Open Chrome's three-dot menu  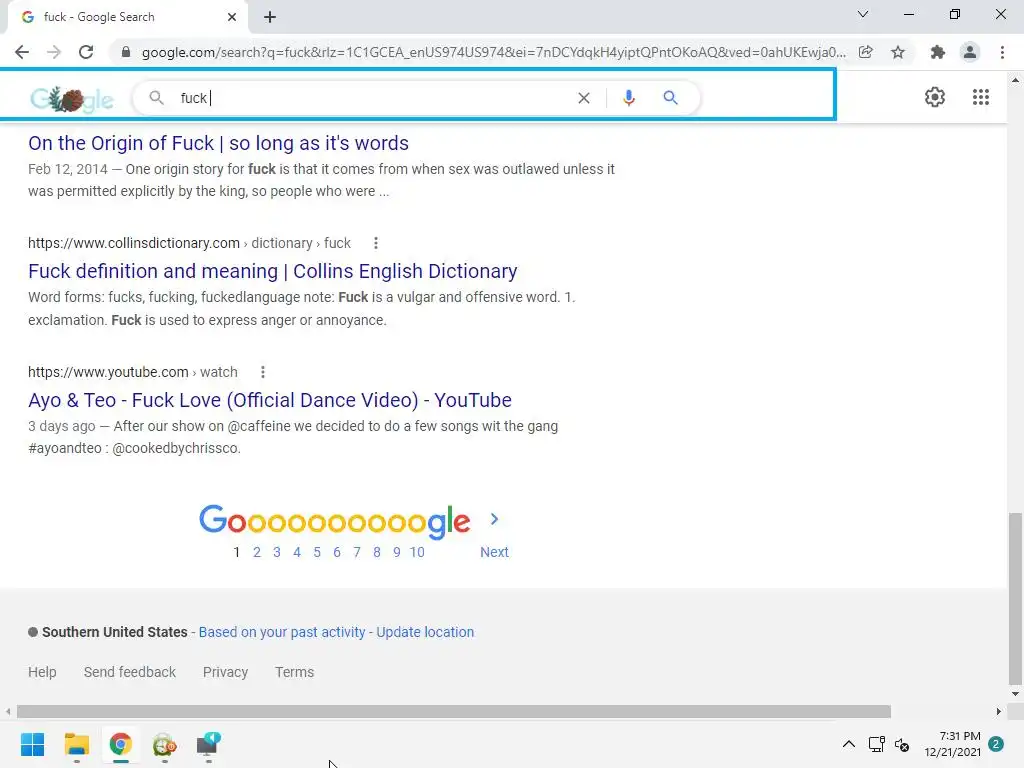click(x=1002, y=52)
